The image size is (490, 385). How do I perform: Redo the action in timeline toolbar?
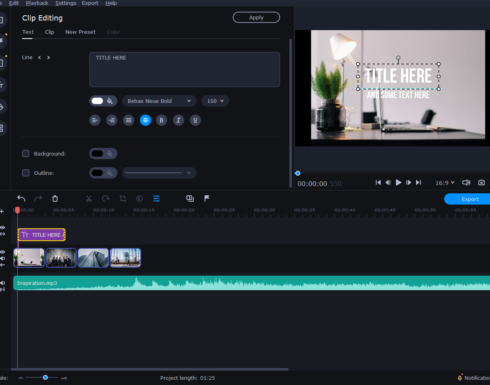pos(38,199)
